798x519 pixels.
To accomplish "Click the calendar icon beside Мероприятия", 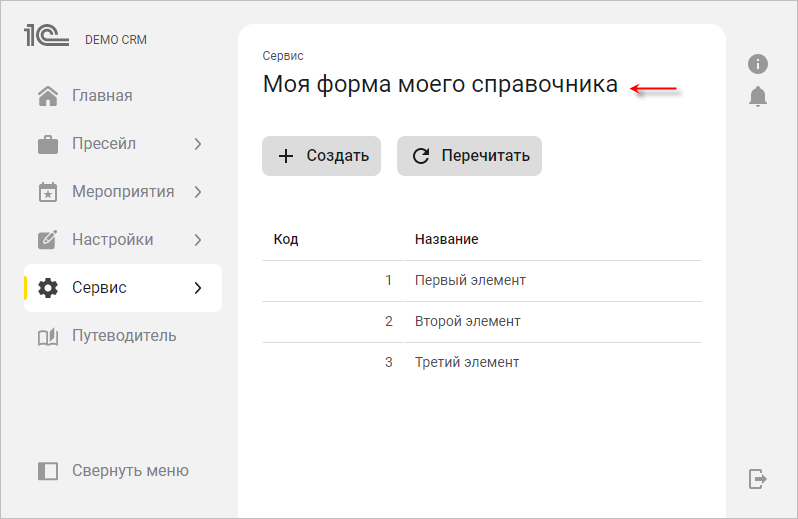I will (48, 192).
